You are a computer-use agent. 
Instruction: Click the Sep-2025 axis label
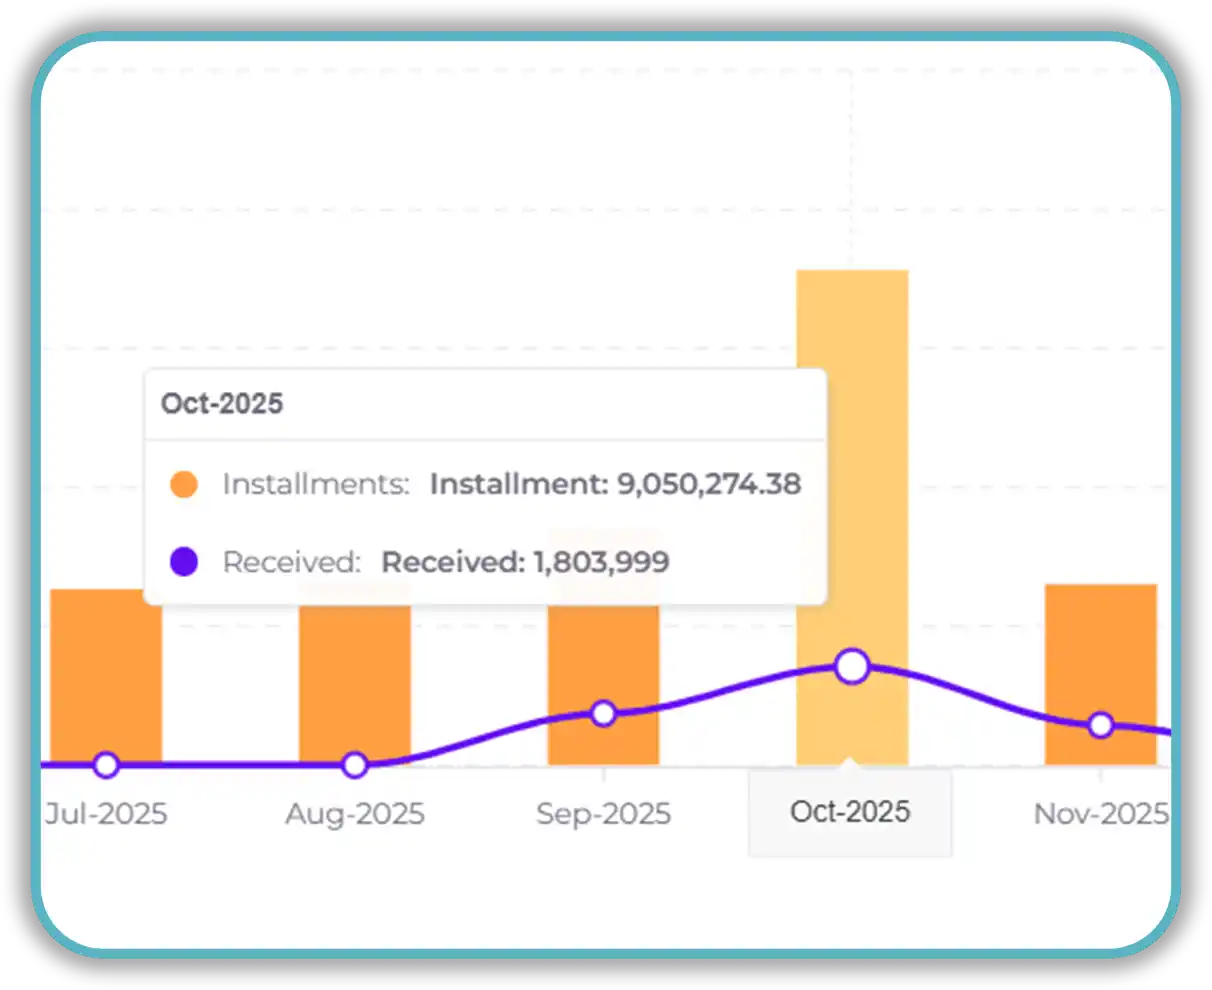click(x=603, y=814)
